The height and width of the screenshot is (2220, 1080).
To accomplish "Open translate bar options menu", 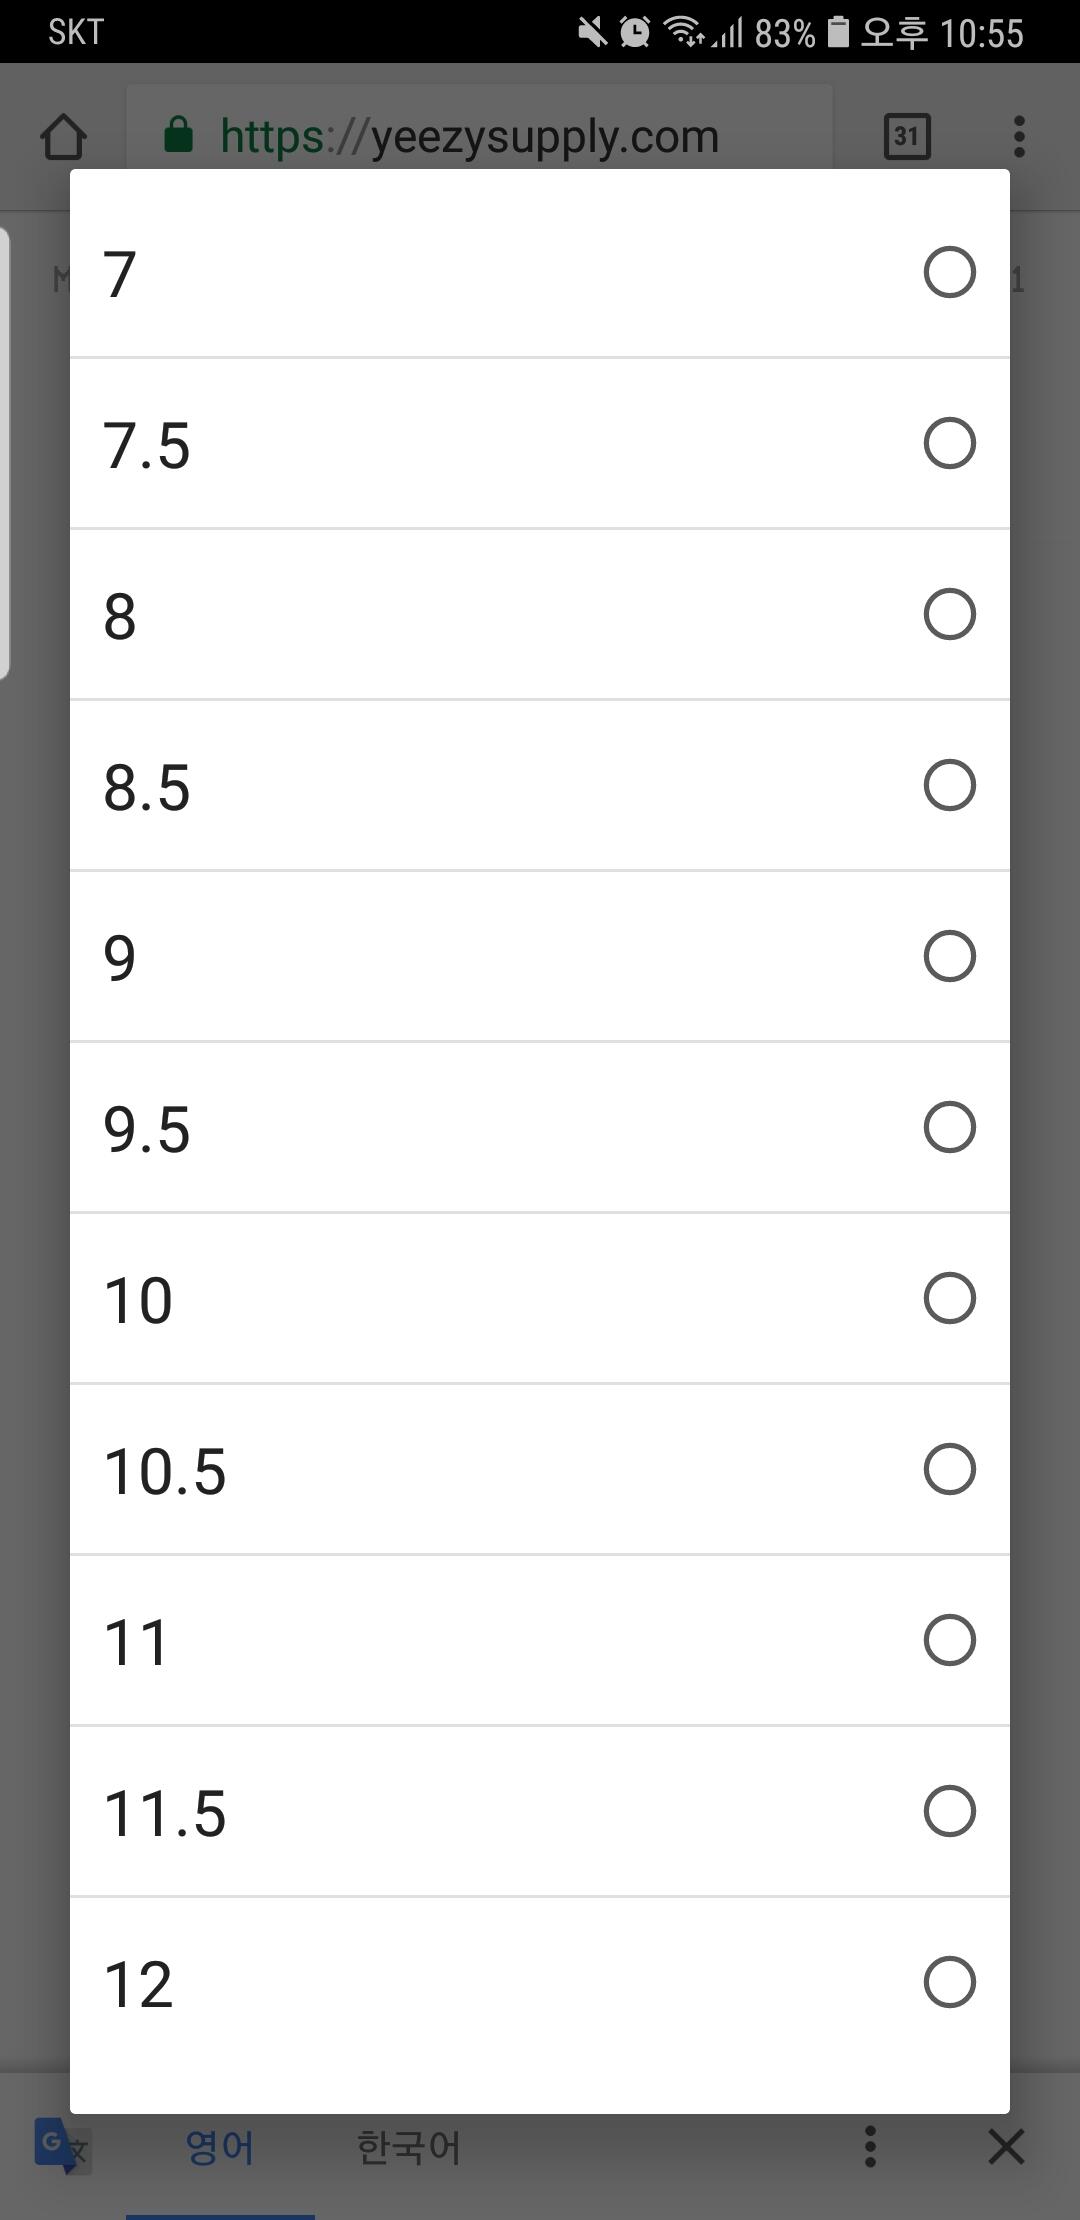I will [x=870, y=2147].
